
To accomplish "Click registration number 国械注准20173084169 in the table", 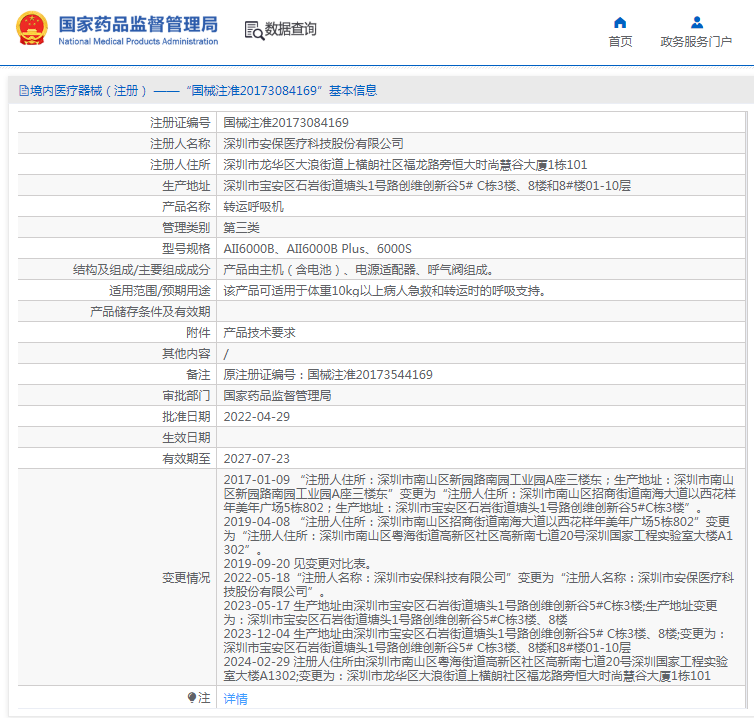I will [x=286, y=123].
